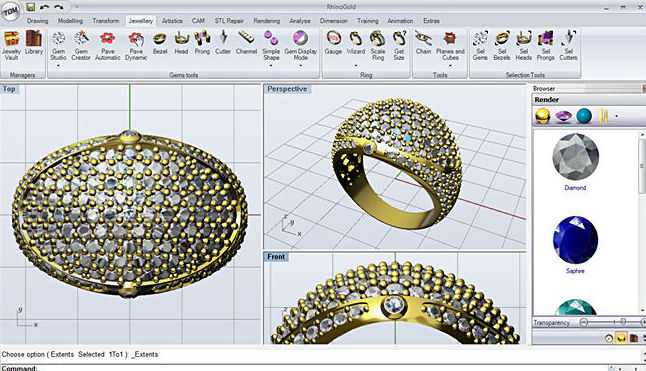This screenshot has width=646, height=371.
Task: Apply the Saphire material thumbnail
Action: [x=575, y=240]
